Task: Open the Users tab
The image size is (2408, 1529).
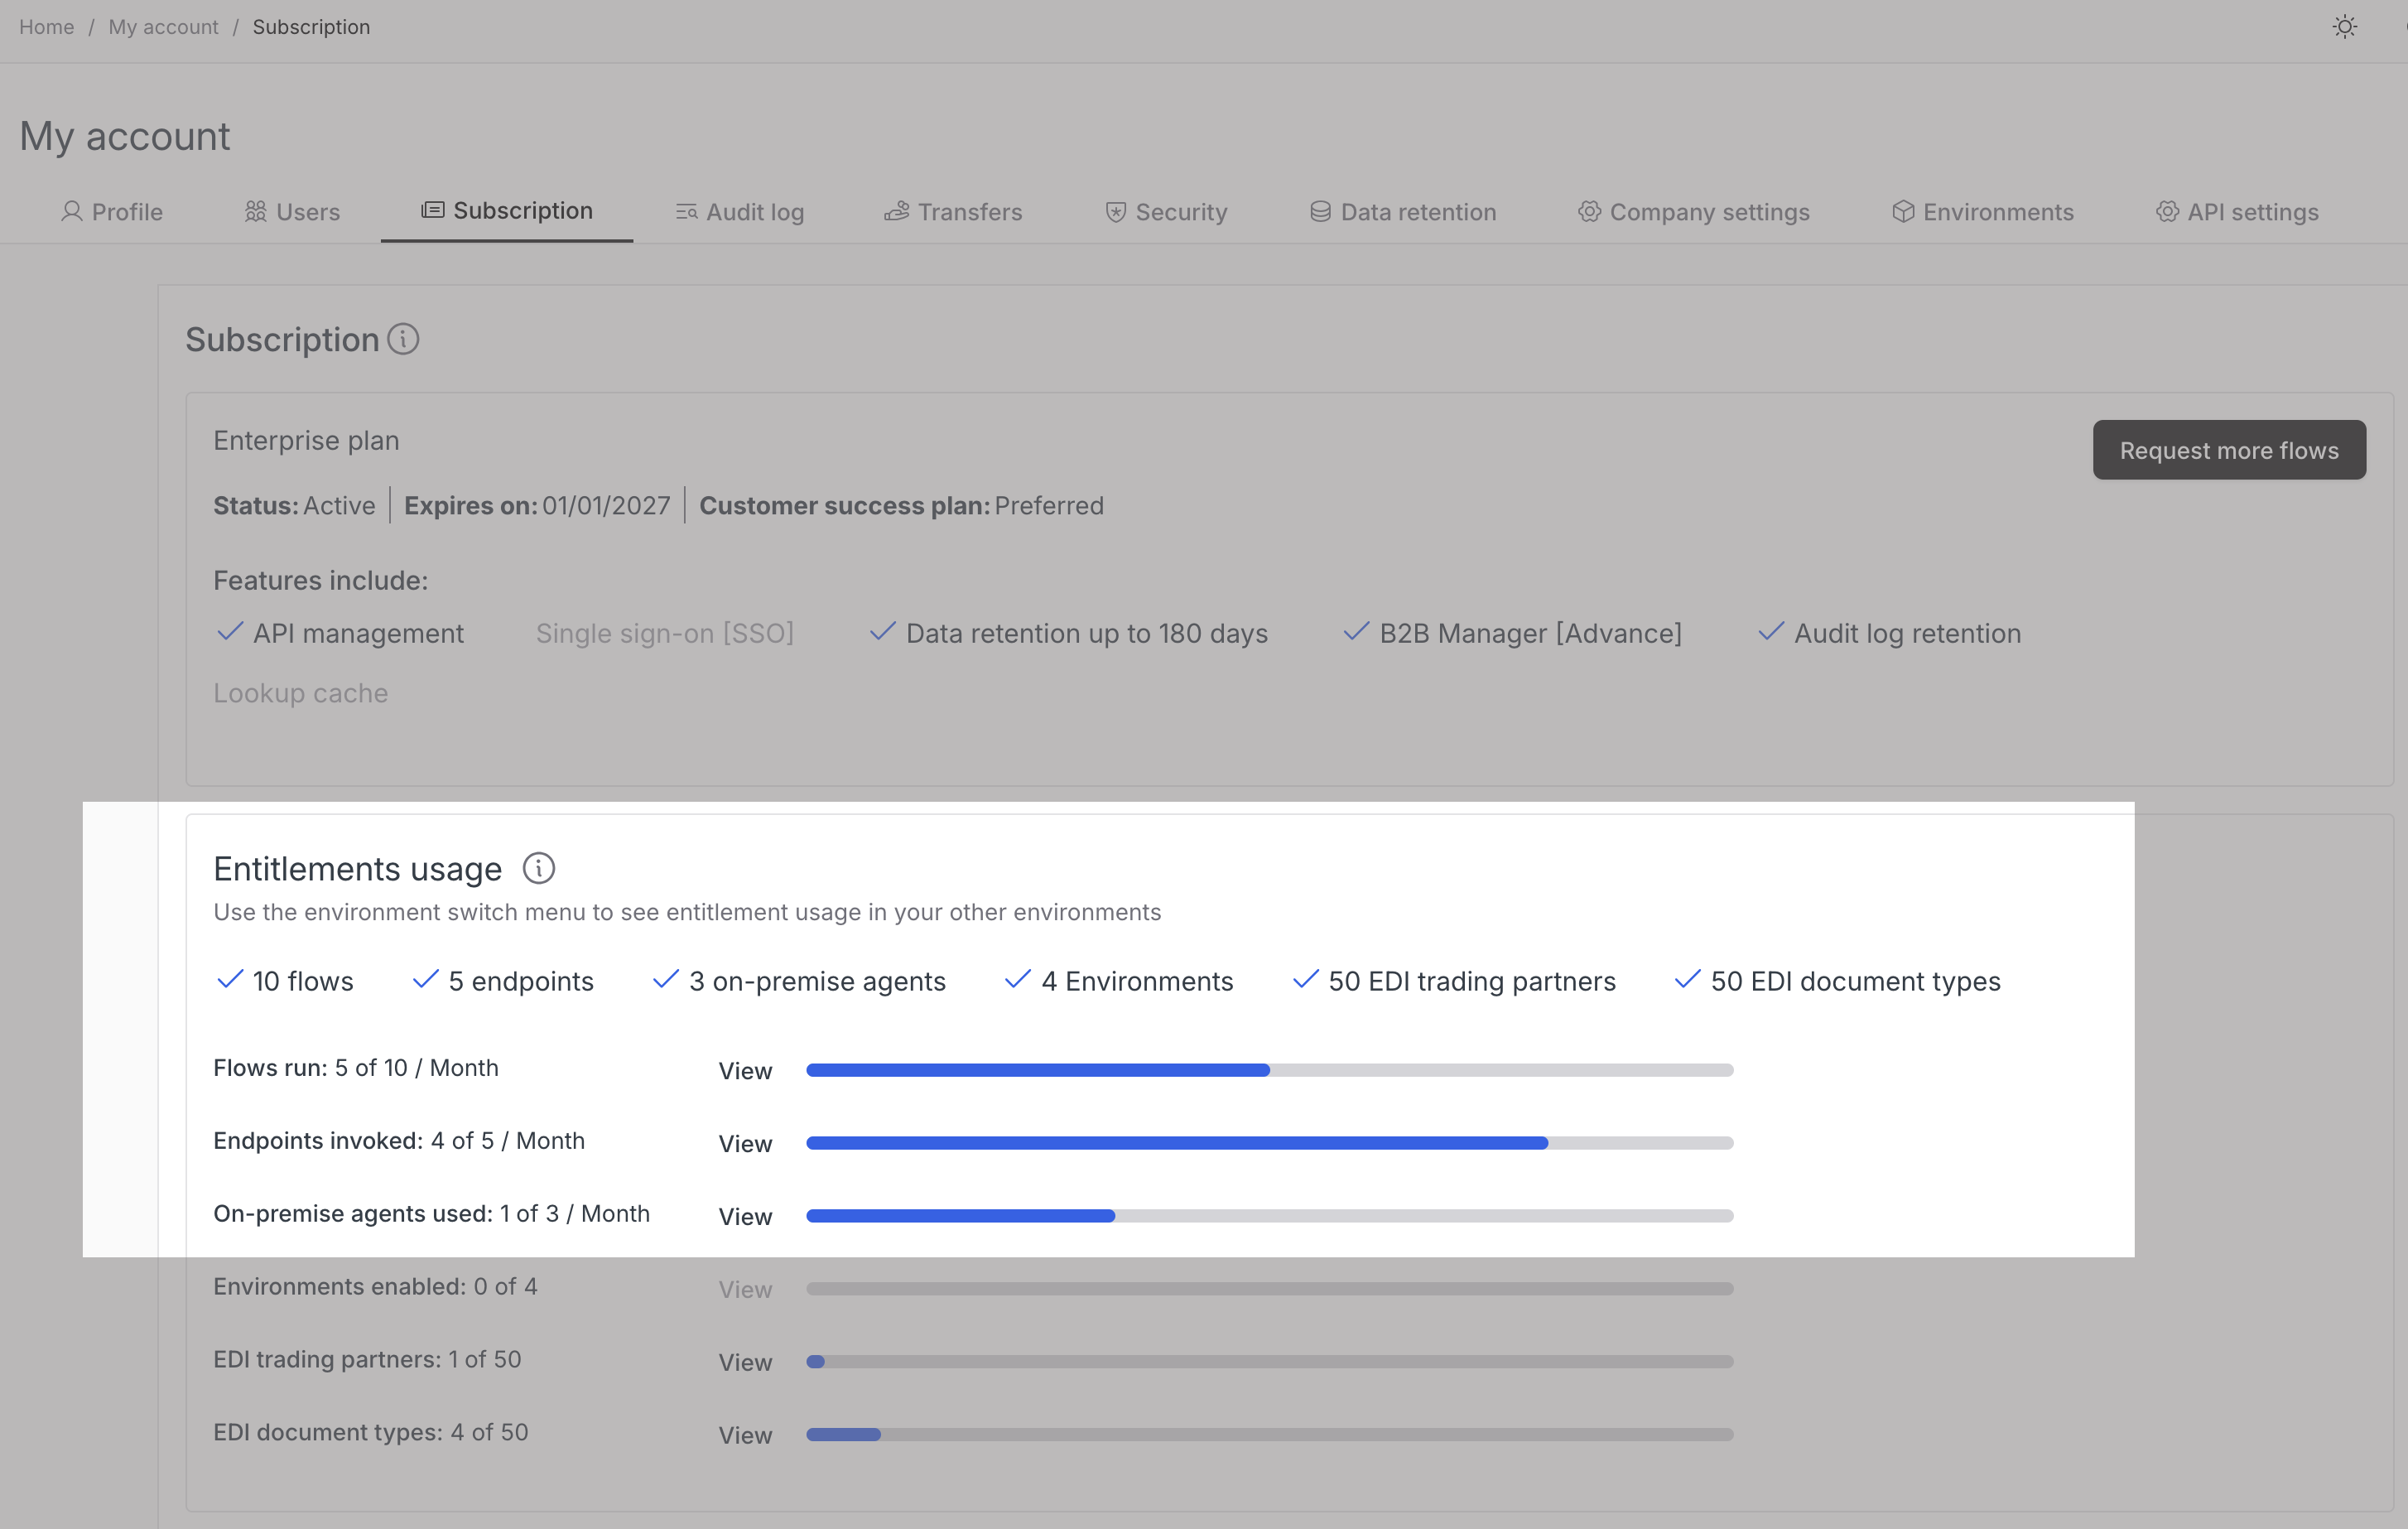Action: tap(292, 212)
